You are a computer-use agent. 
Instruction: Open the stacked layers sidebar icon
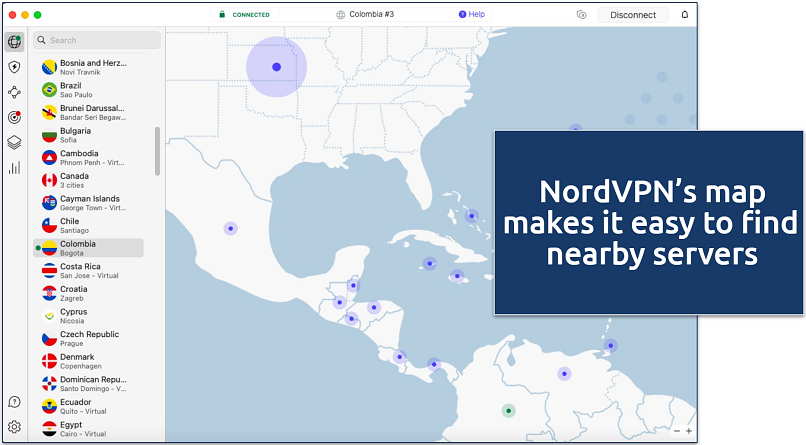(14, 142)
